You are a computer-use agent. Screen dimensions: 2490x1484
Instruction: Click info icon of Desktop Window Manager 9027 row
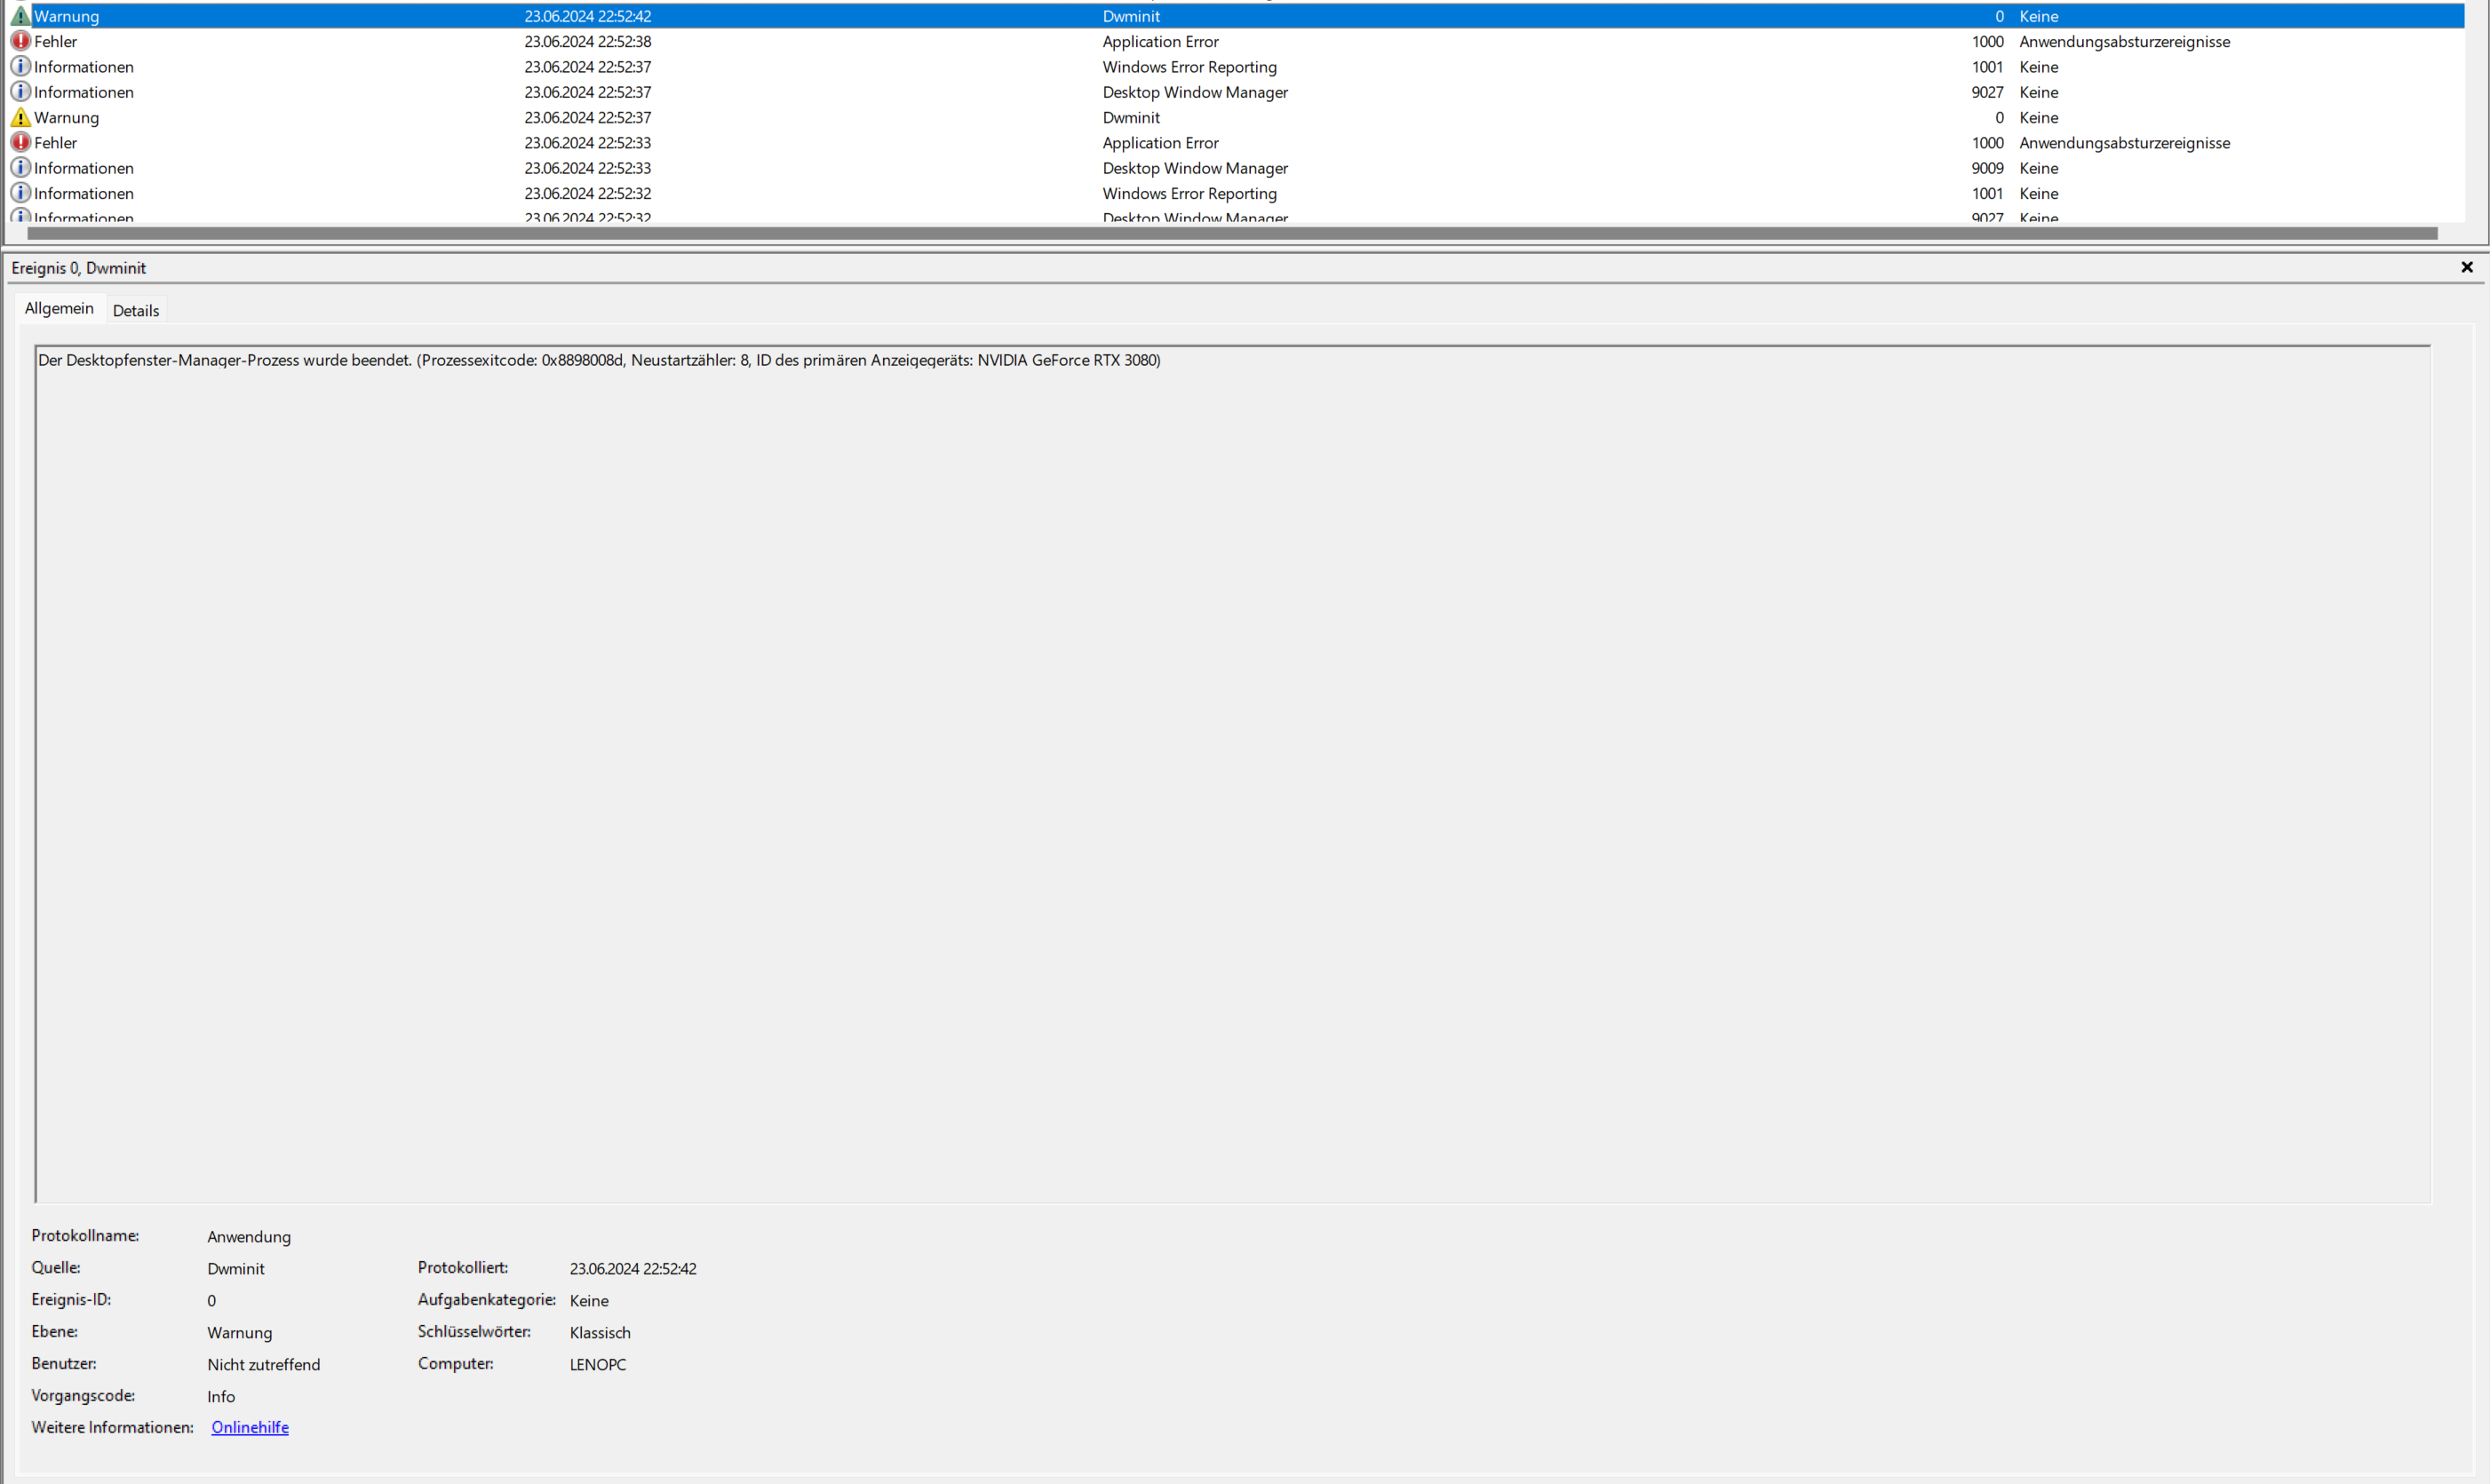coord(20,91)
